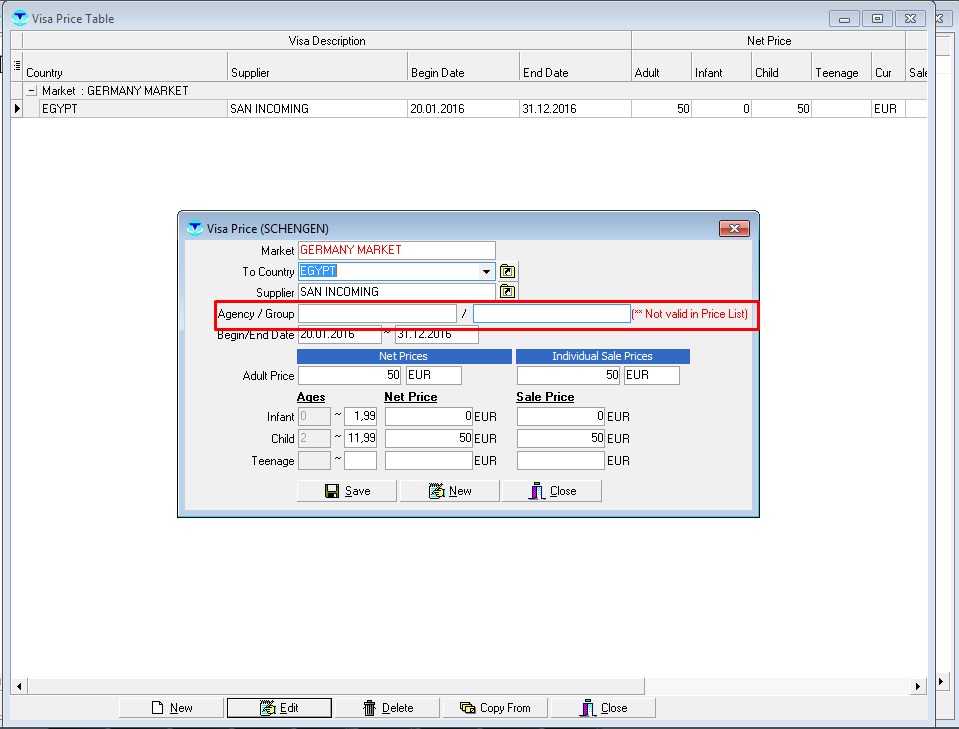Close the Visa Price dialog via Close button
959x729 pixels.
[552, 491]
